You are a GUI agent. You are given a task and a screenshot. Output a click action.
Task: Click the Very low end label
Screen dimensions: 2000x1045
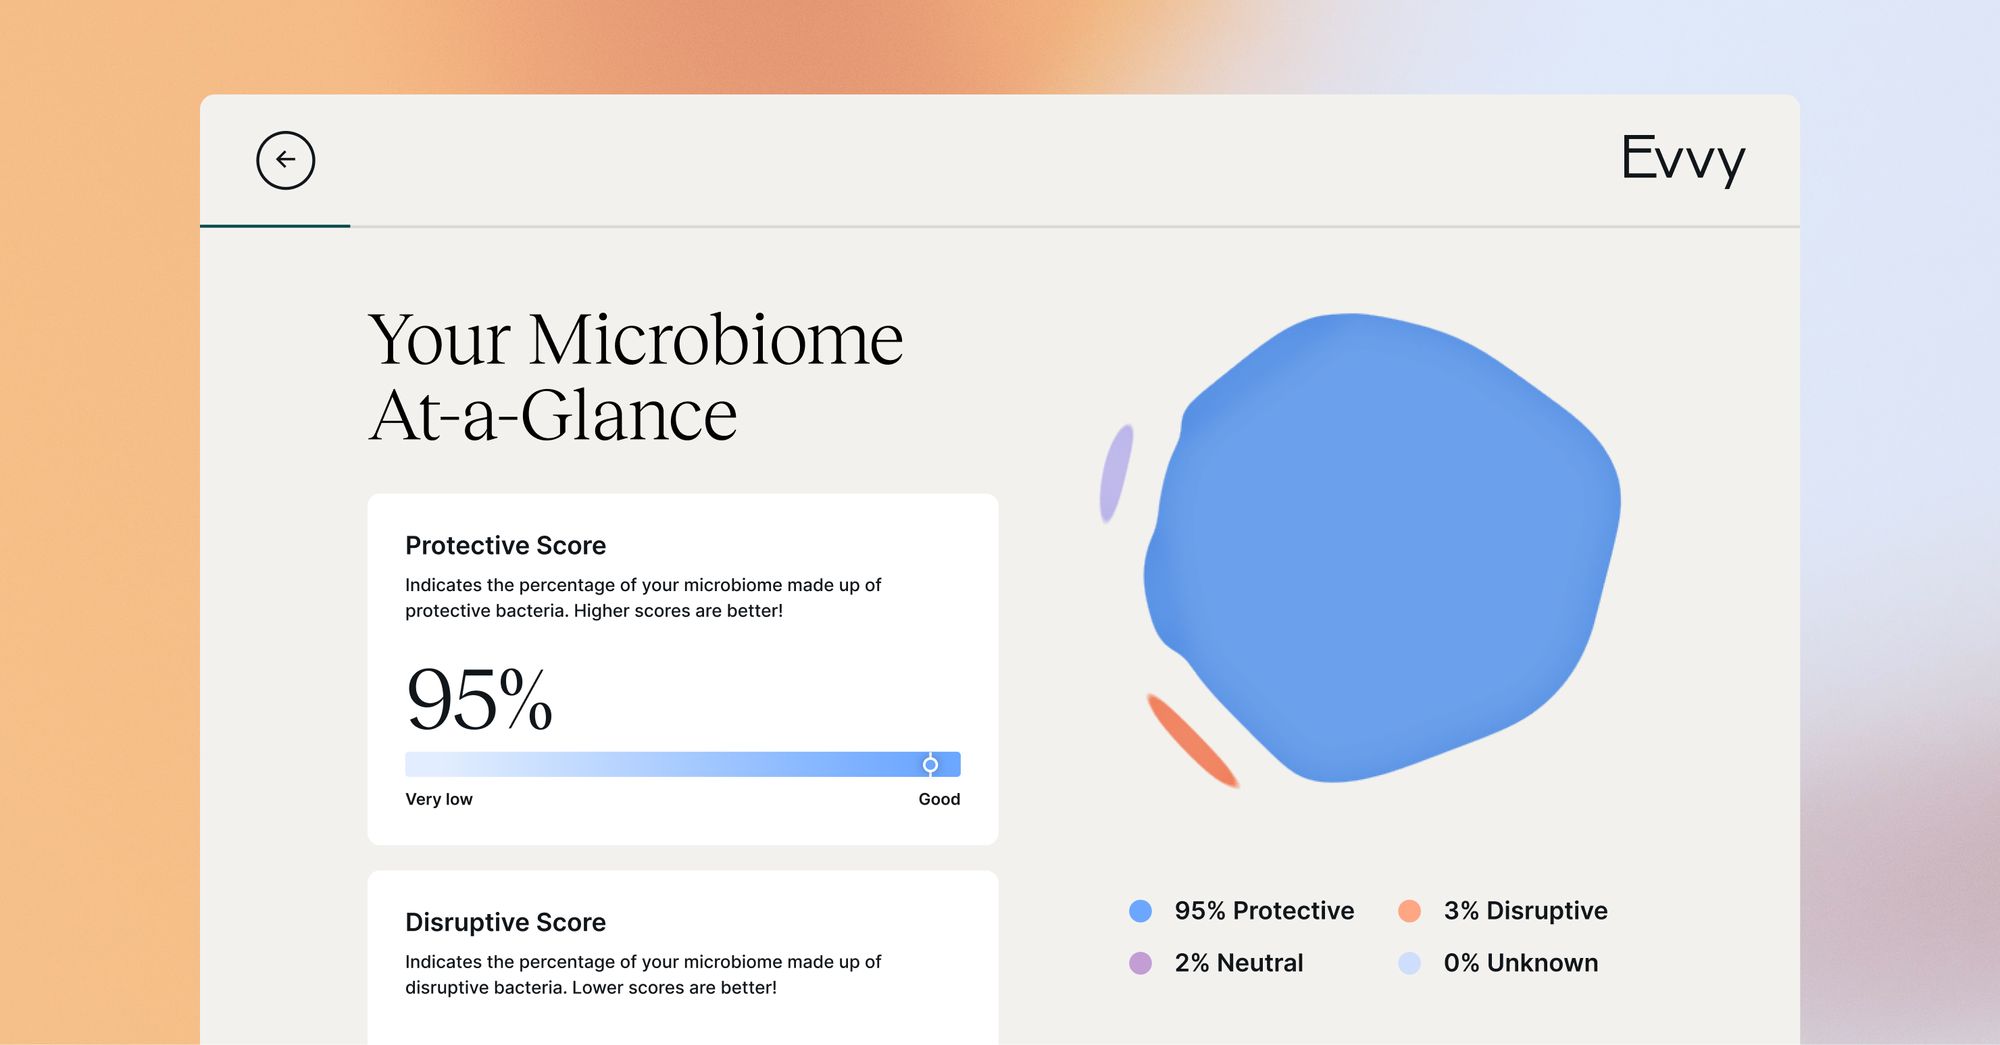(438, 799)
